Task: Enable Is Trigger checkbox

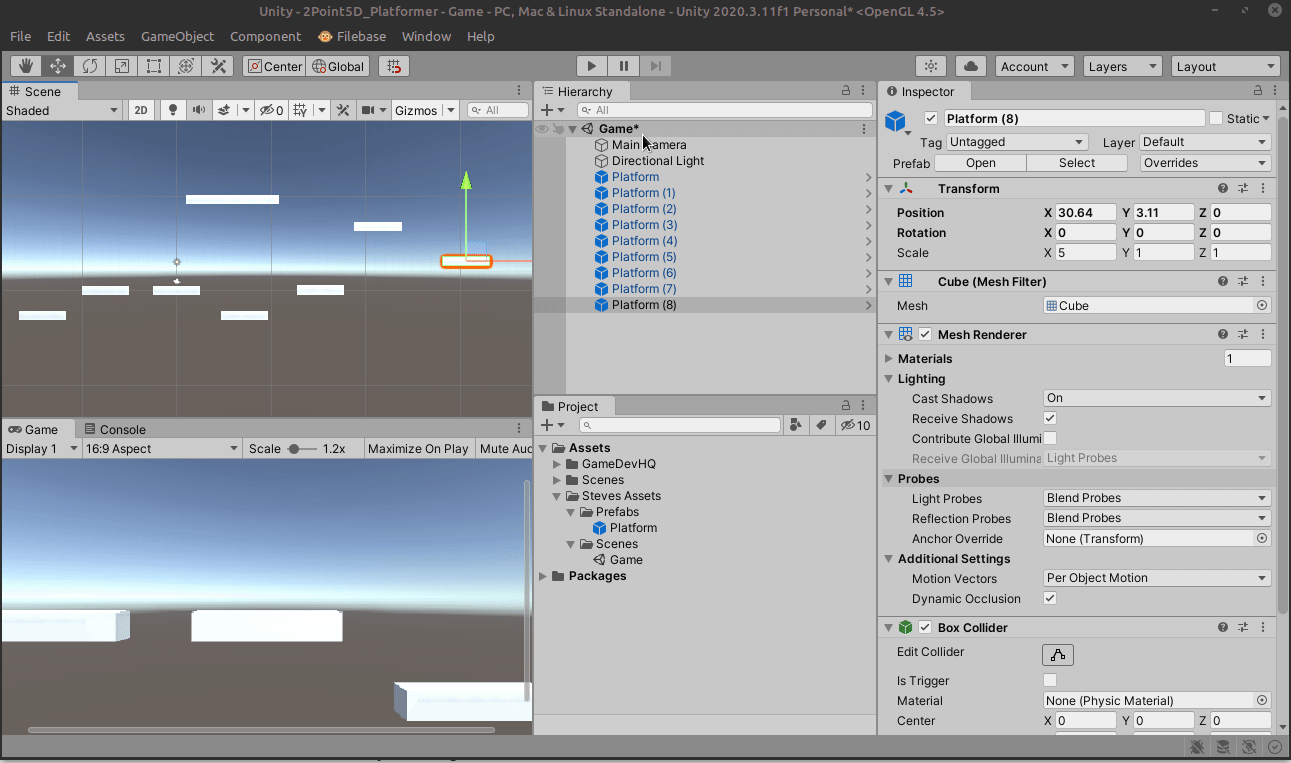Action: 1050,680
